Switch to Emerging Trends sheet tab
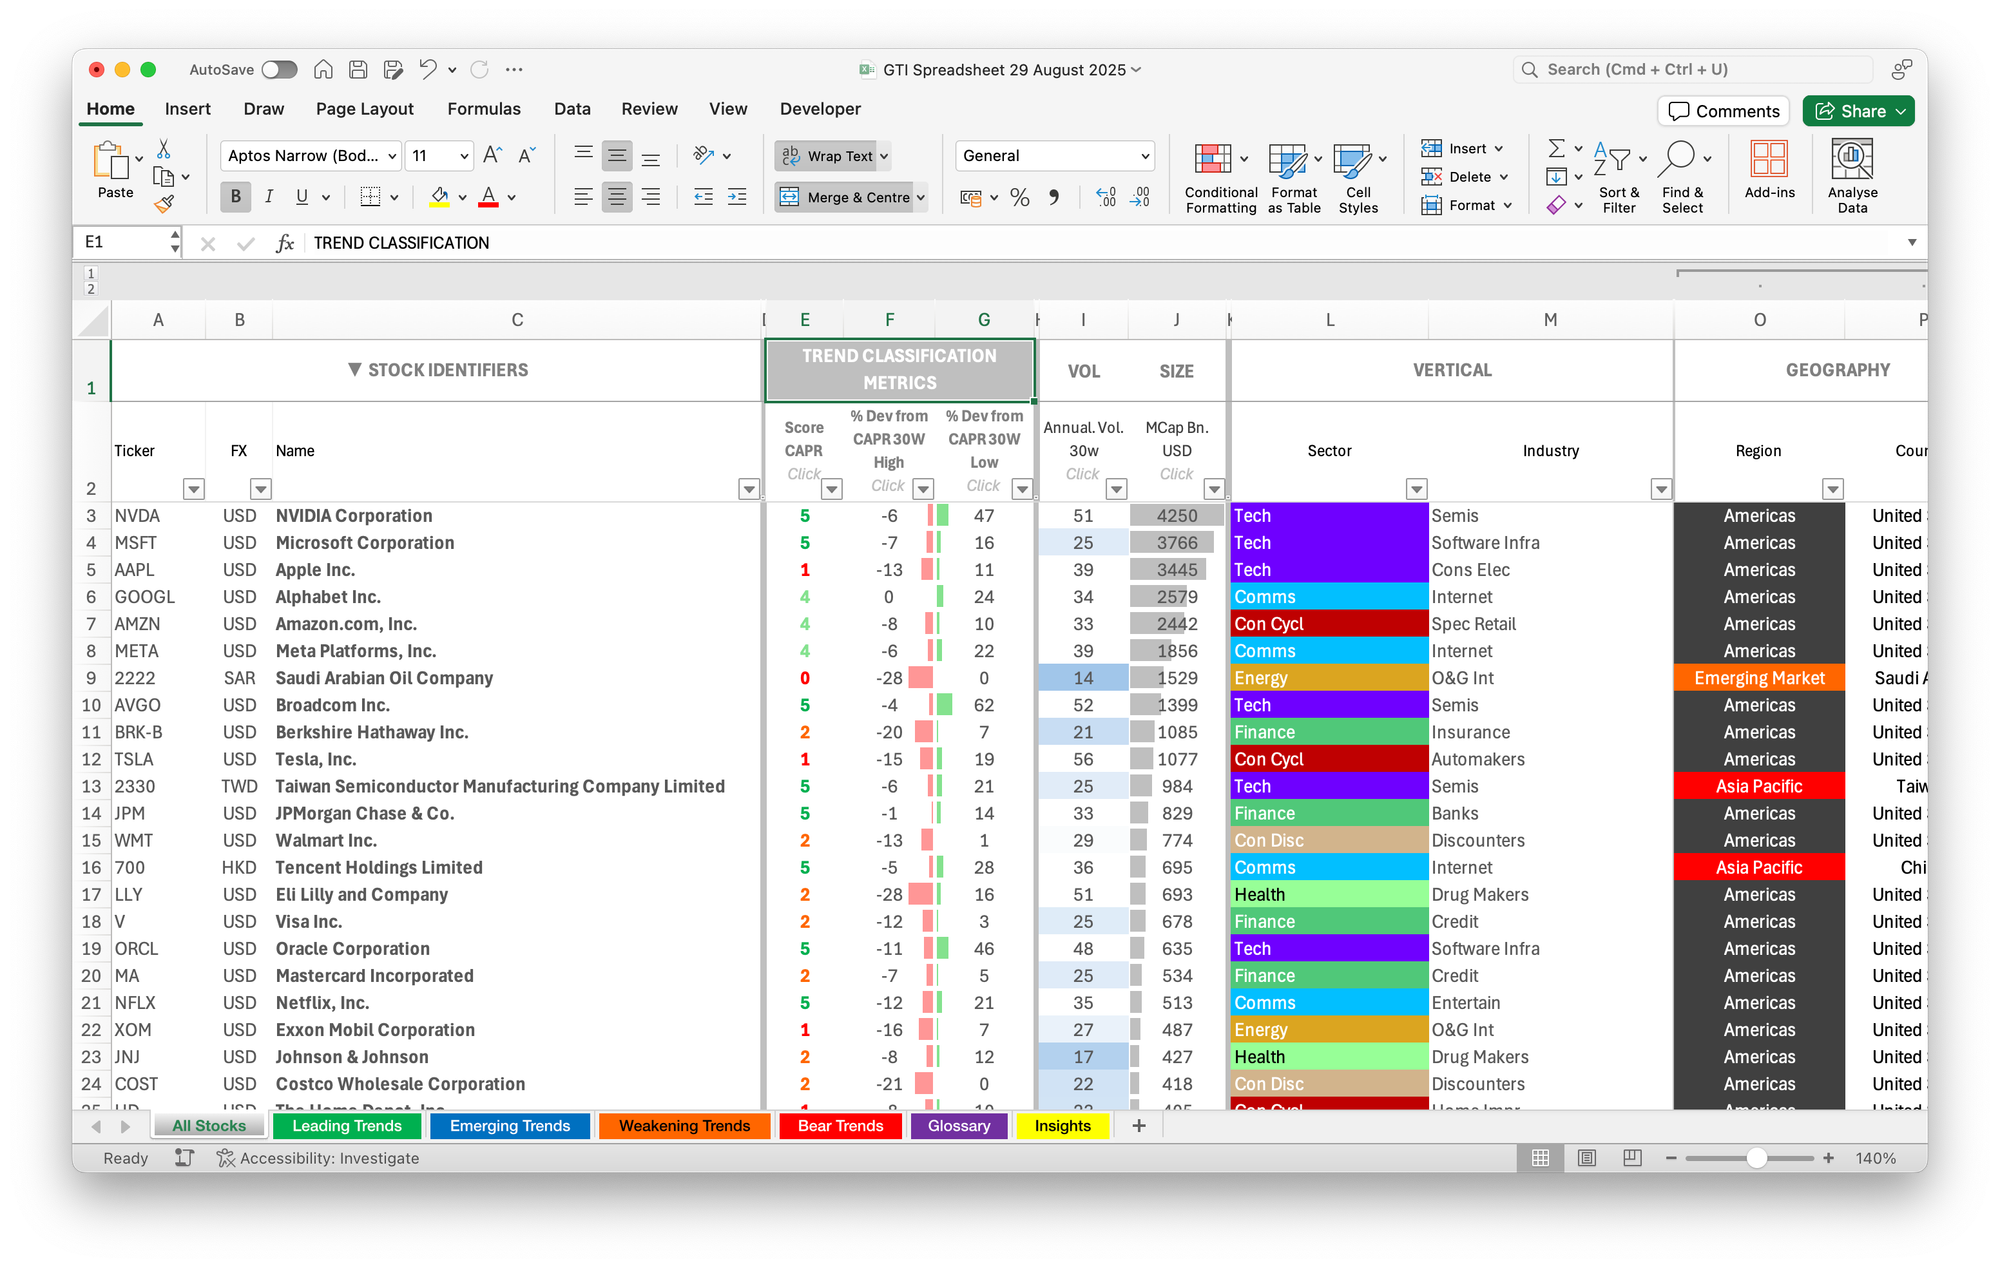 [510, 1126]
